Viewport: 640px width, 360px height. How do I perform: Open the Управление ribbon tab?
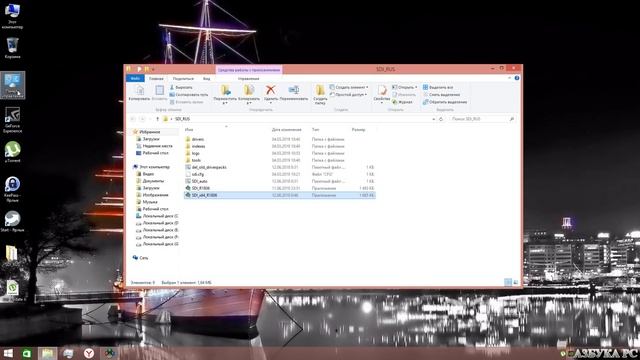(249, 78)
